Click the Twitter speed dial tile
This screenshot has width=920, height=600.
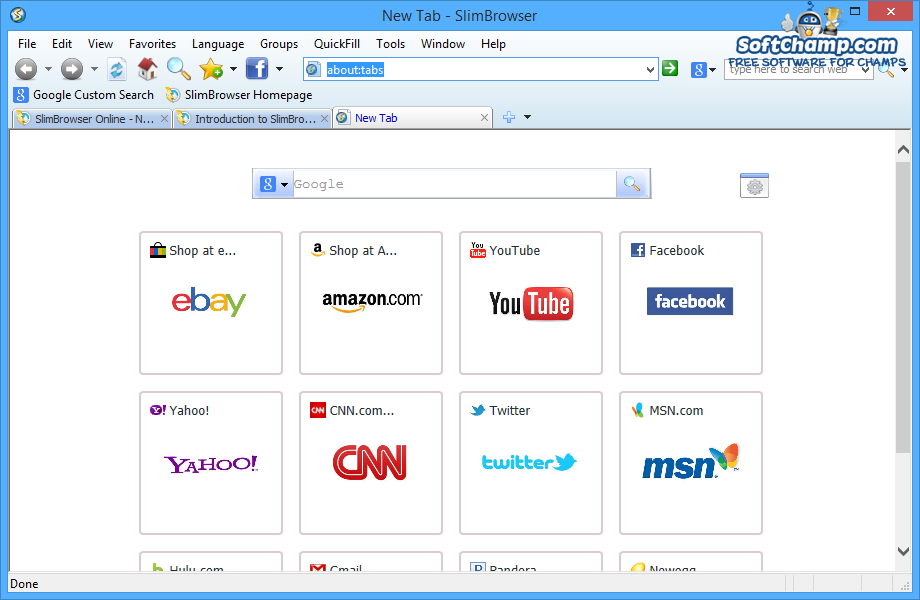tap(530, 462)
